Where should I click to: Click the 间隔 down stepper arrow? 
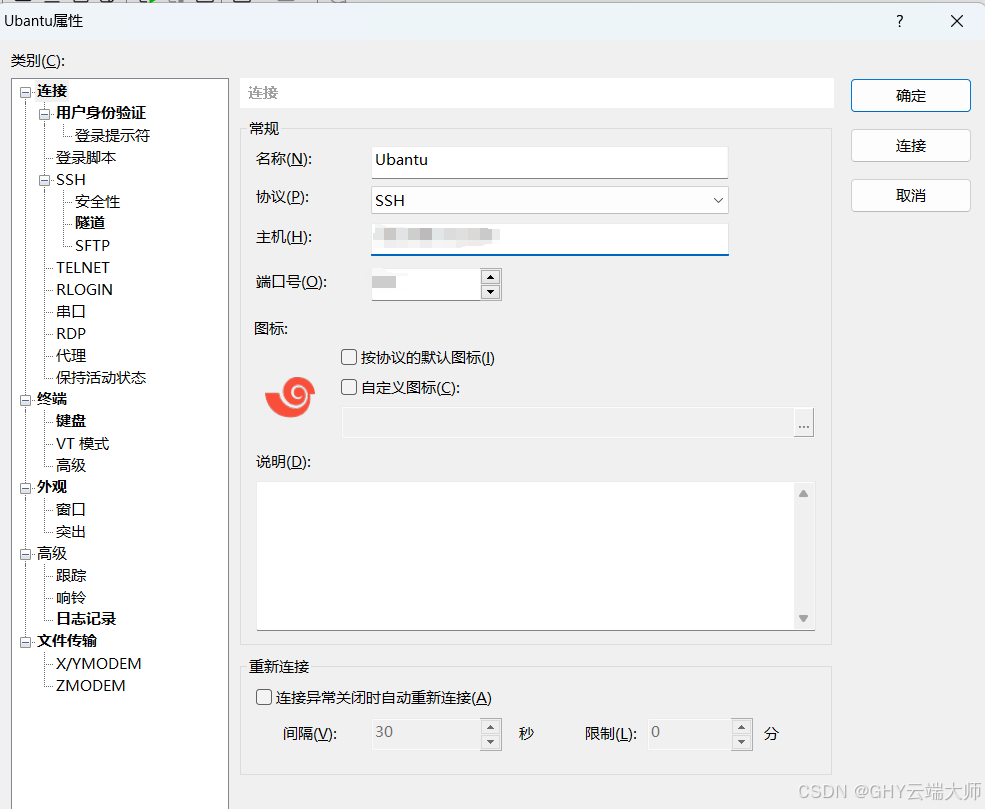coord(491,742)
